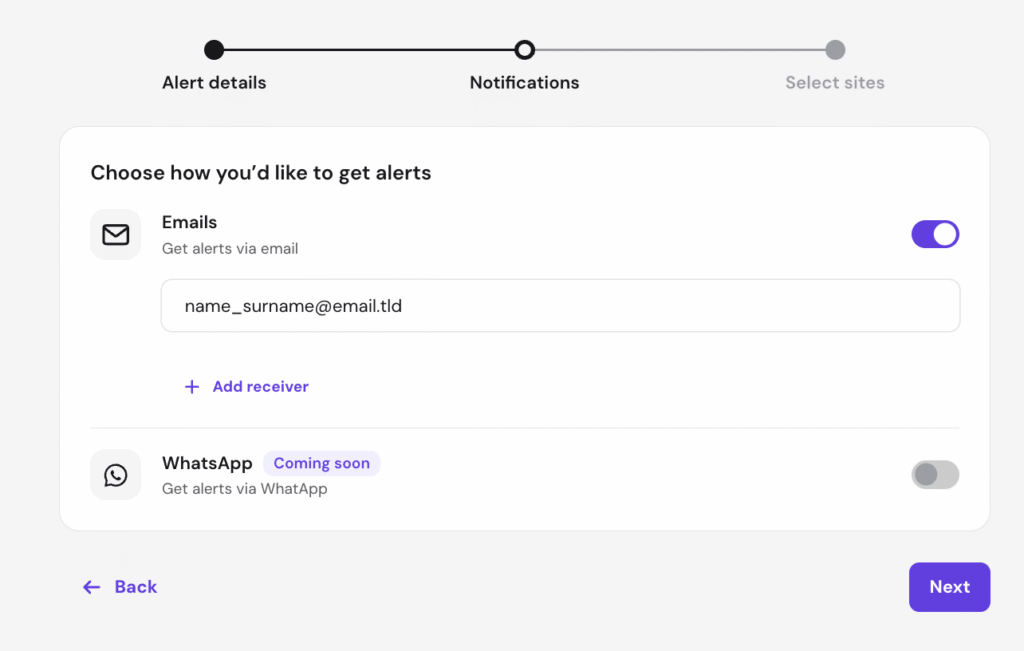The image size is (1024, 651).
Task: Jump to the Select sites step label
Action: [x=835, y=83]
